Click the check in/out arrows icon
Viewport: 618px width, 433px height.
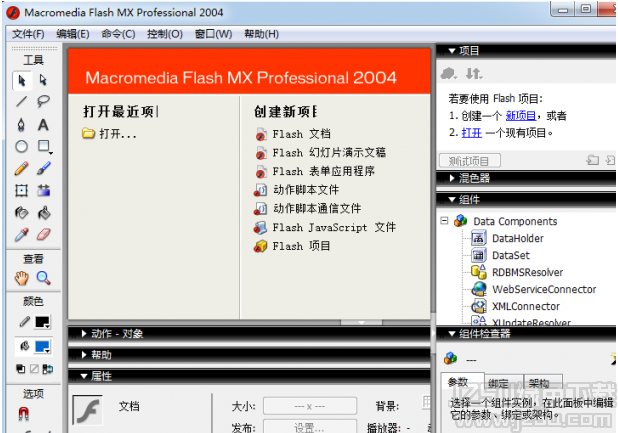pyautogui.click(x=474, y=73)
